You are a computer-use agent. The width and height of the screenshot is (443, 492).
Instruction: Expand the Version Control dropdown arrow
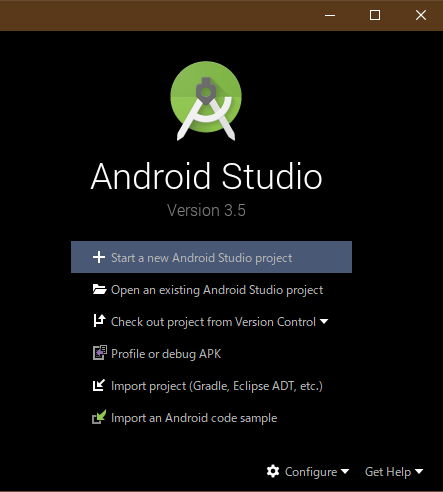(x=324, y=321)
